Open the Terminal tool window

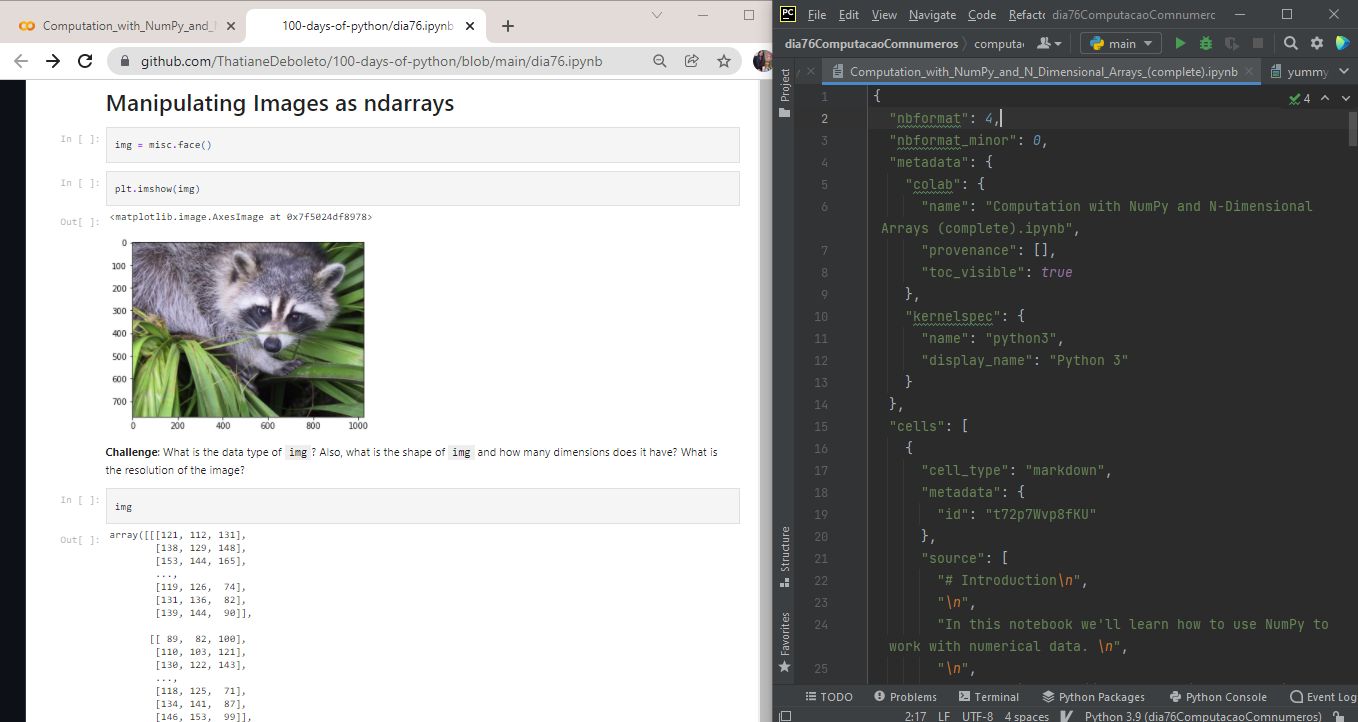click(988, 697)
